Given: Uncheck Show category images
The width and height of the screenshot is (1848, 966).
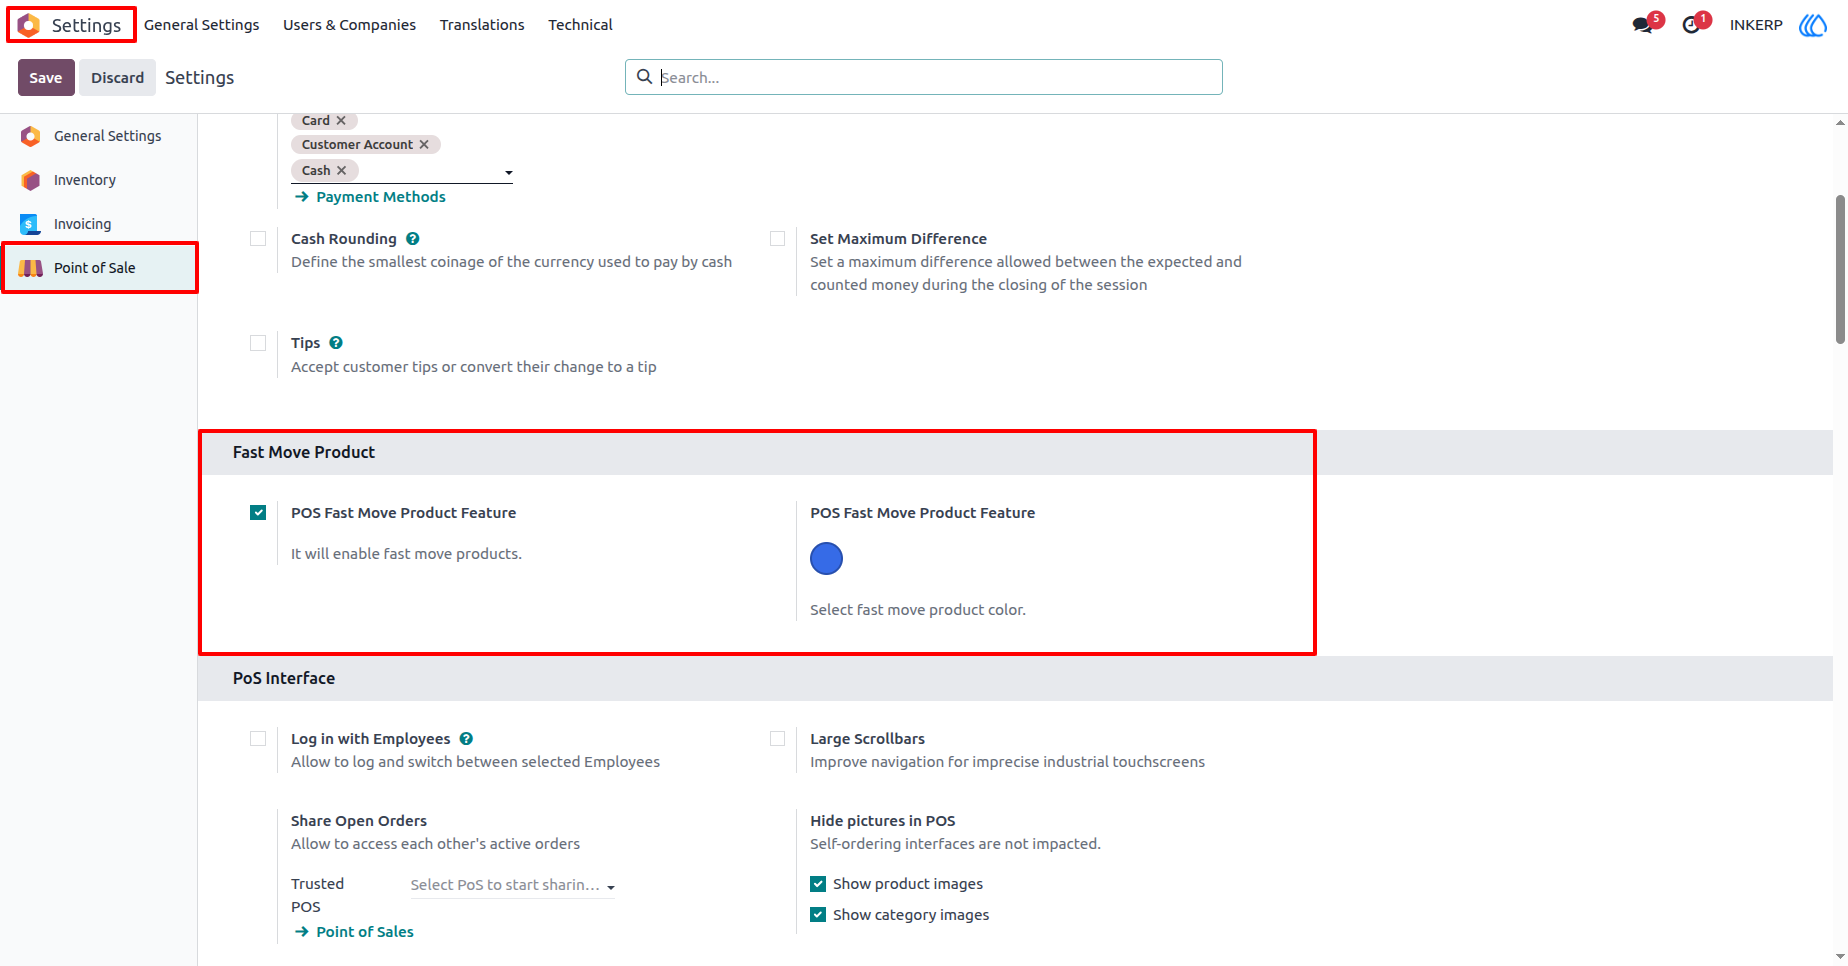Looking at the screenshot, I should tap(818, 915).
